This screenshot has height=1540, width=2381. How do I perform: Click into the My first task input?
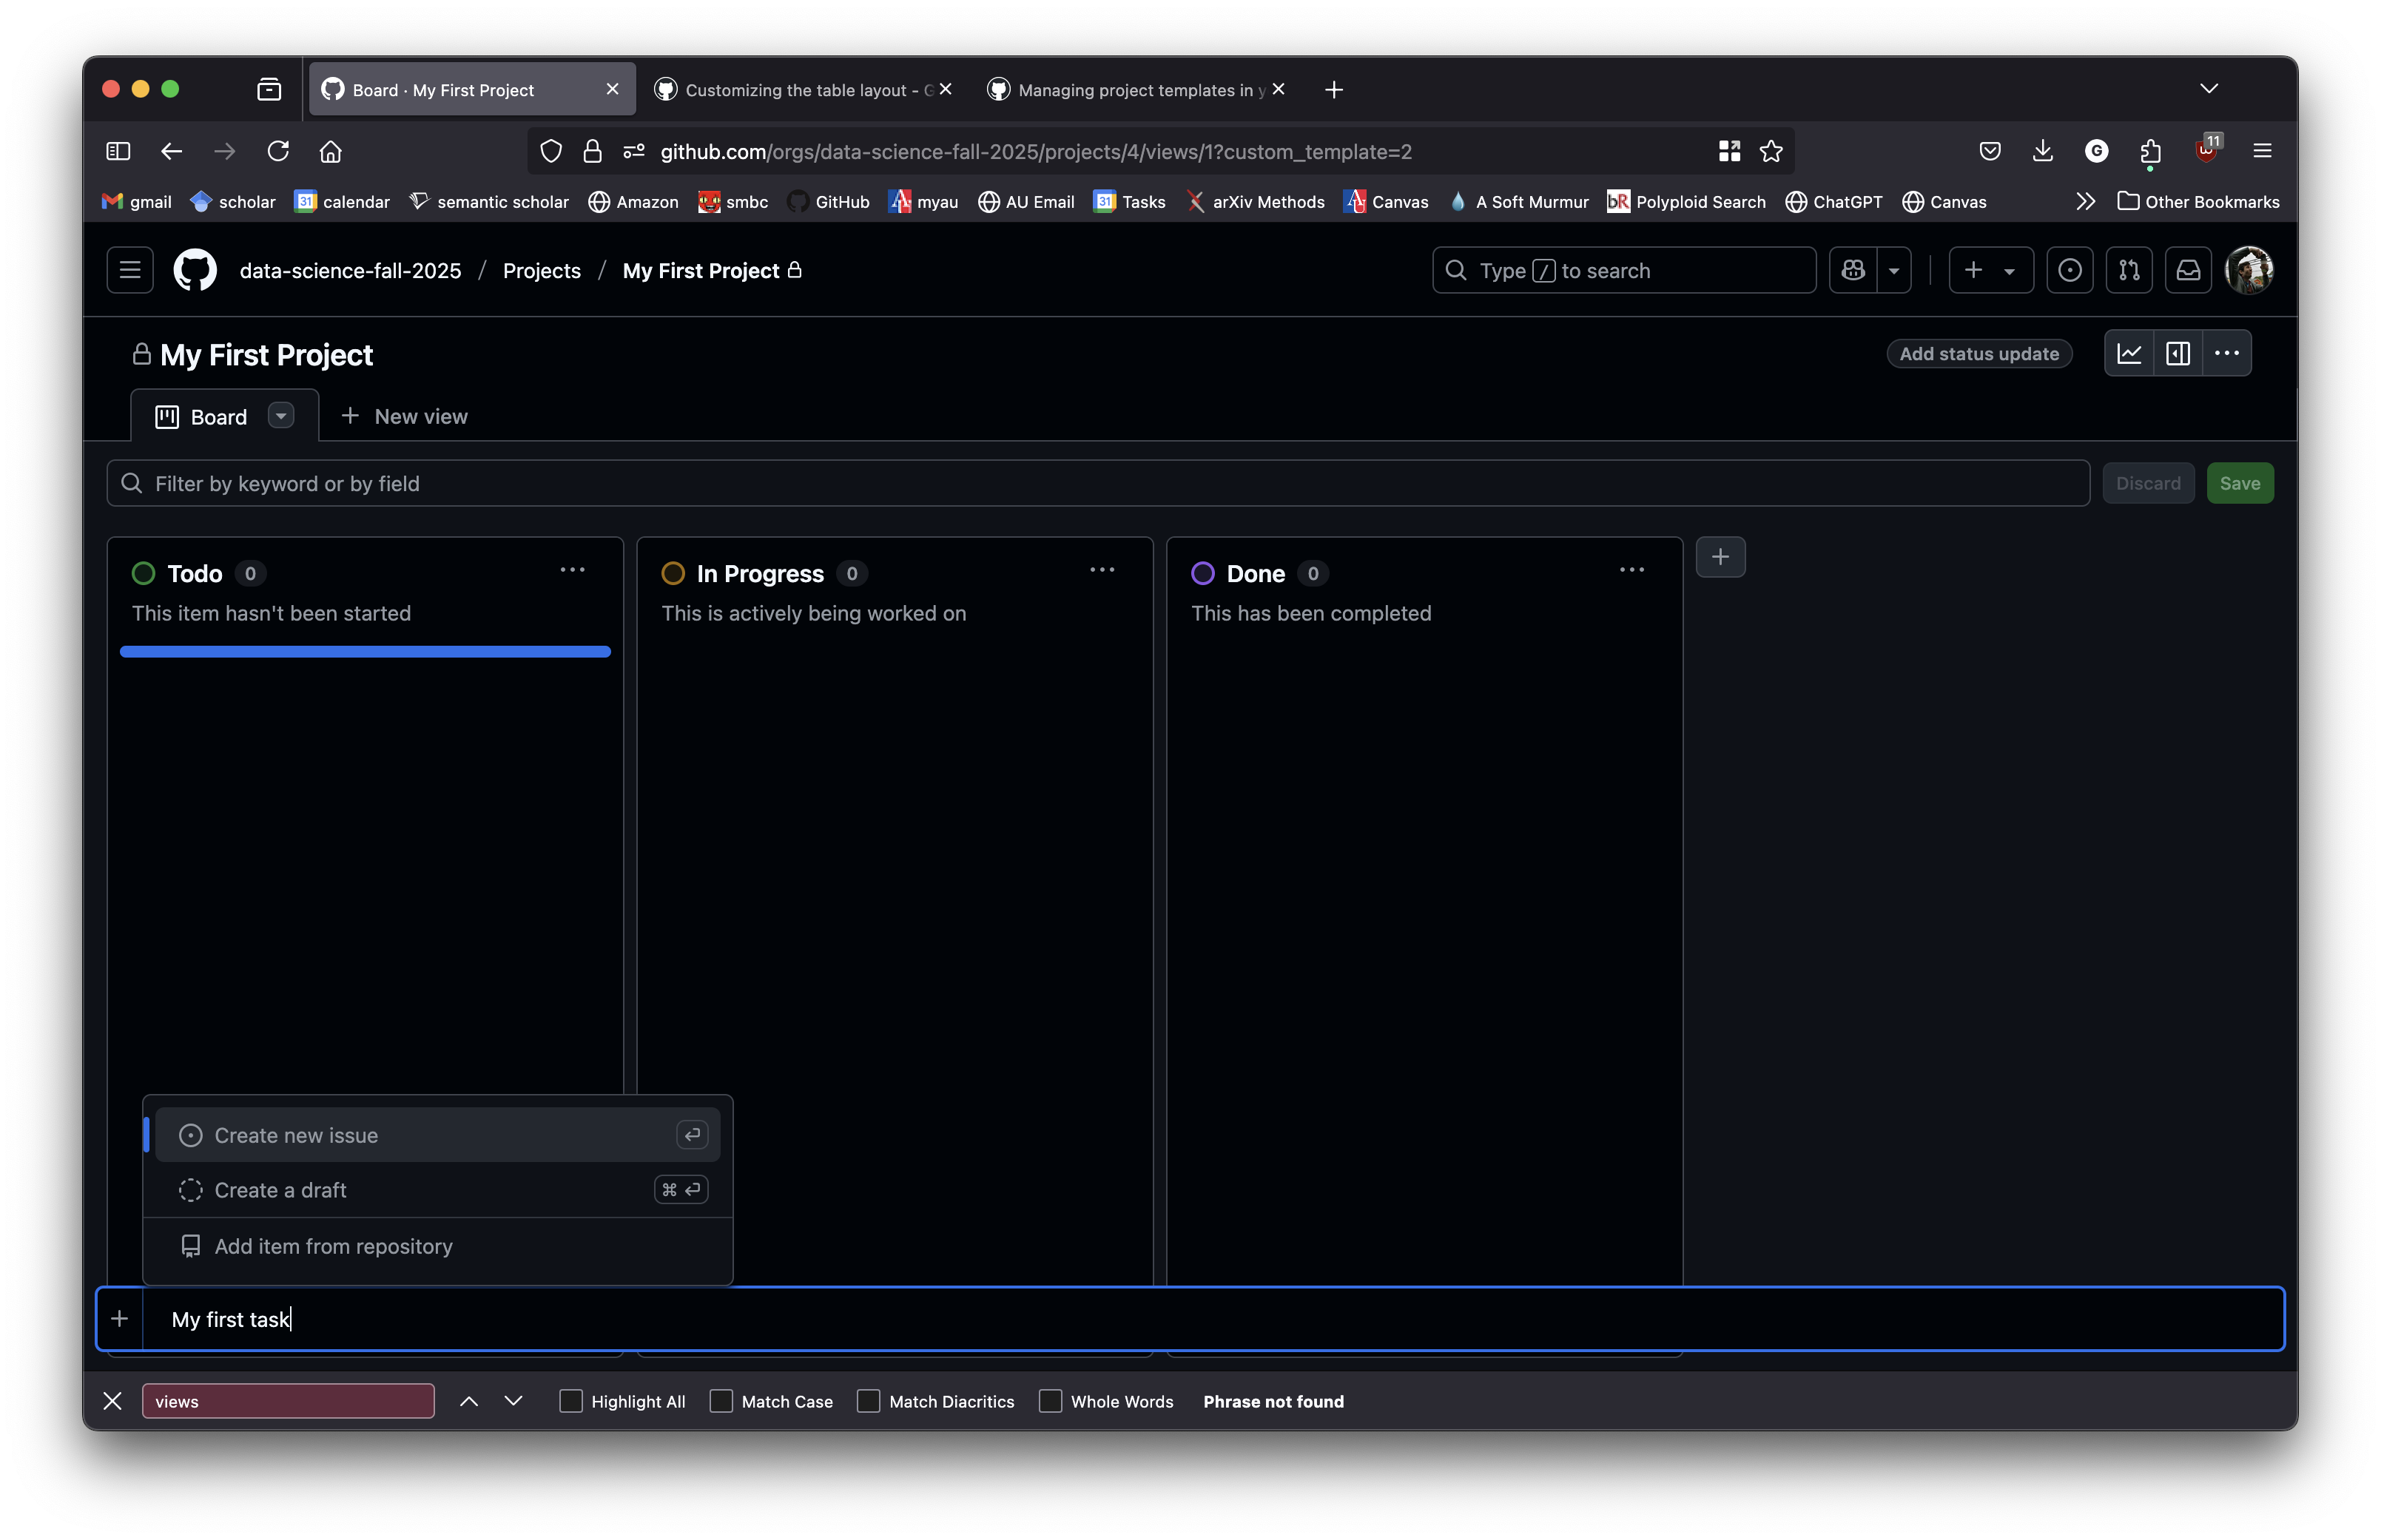pyautogui.click(x=1212, y=1319)
